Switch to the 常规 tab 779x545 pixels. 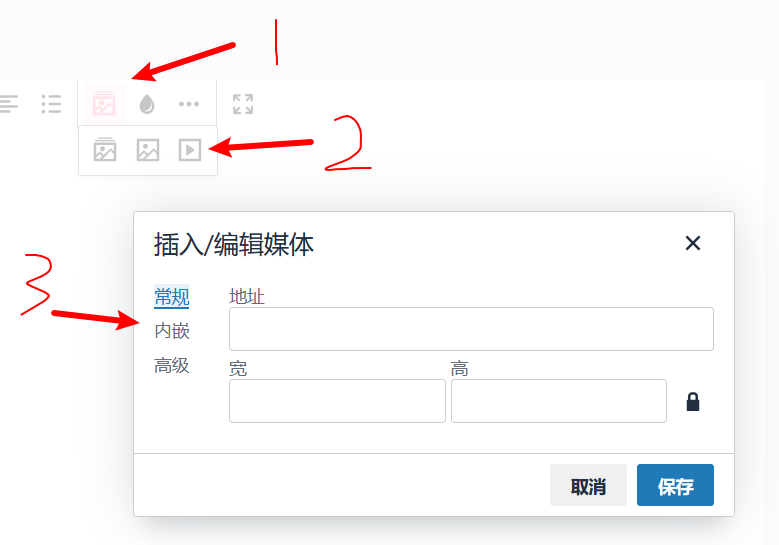(171, 297)
